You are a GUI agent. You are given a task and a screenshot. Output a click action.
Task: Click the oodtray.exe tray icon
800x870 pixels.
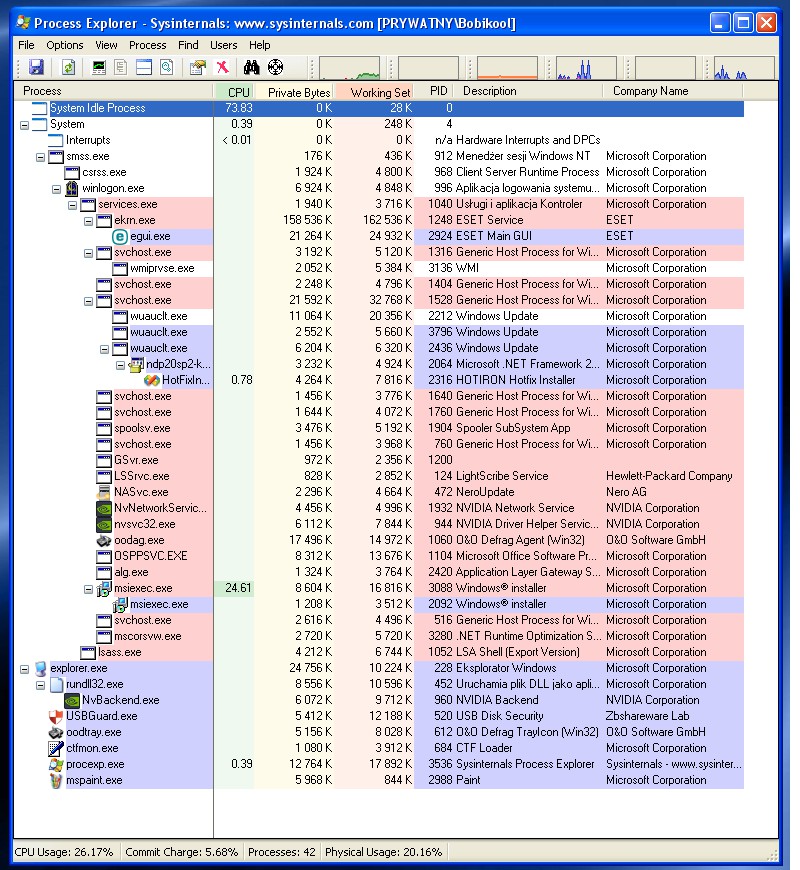tap(56, 732)
